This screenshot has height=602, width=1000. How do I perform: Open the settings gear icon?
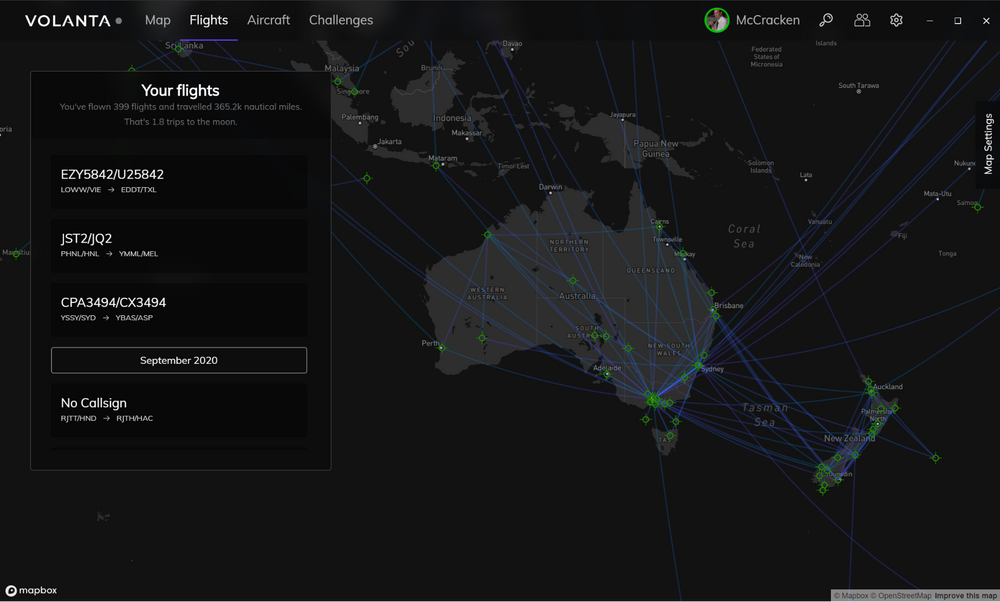coord(896,19)
